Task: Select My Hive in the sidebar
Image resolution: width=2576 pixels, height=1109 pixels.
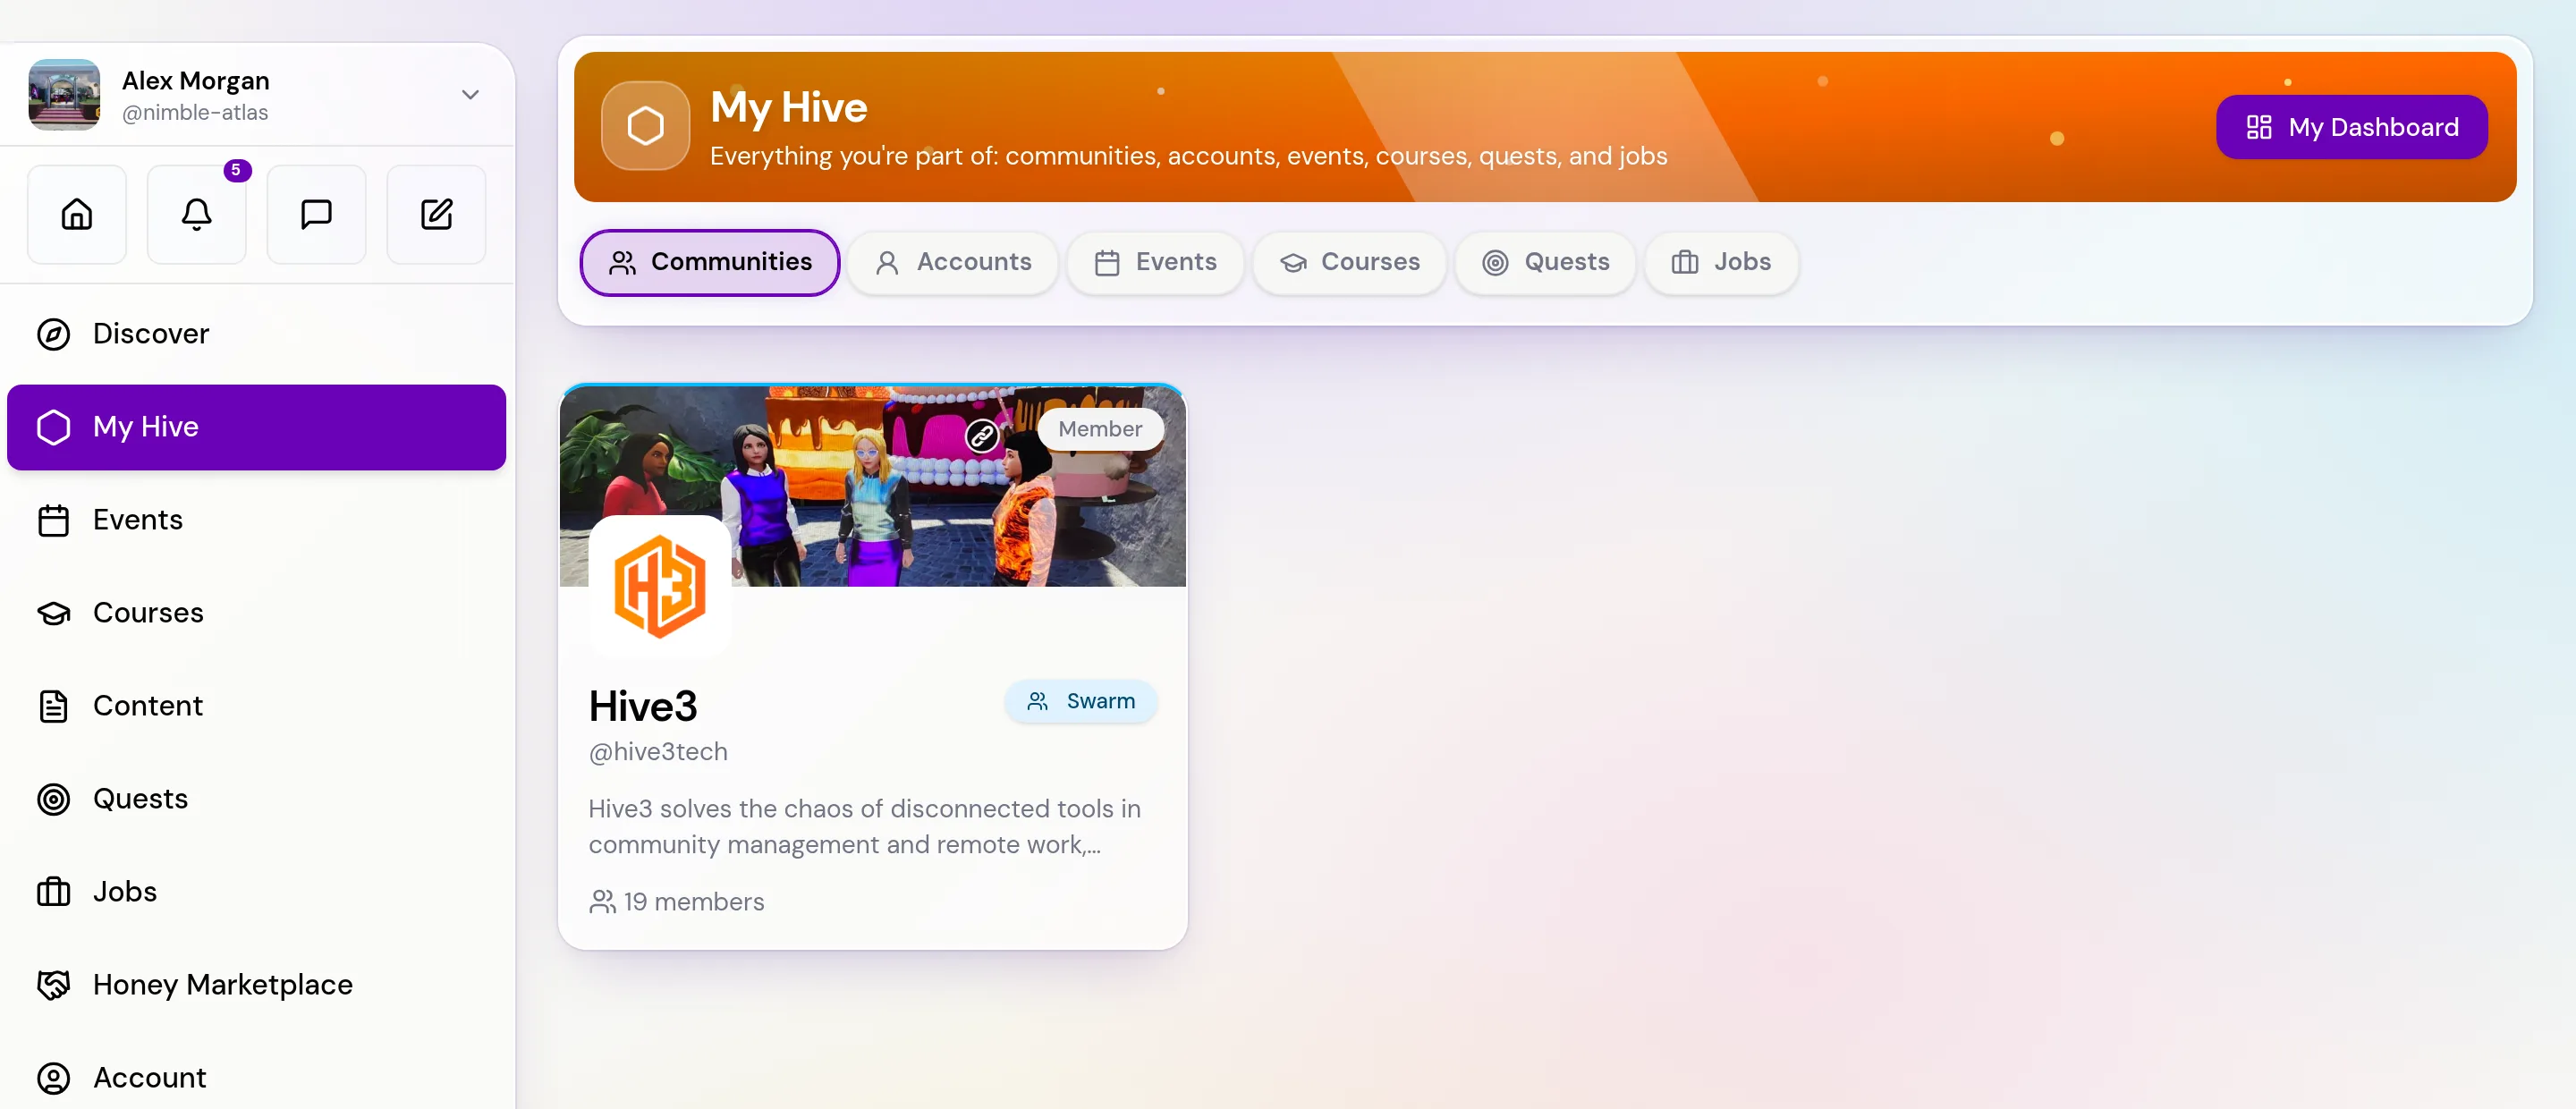Action: coord(257,427)
